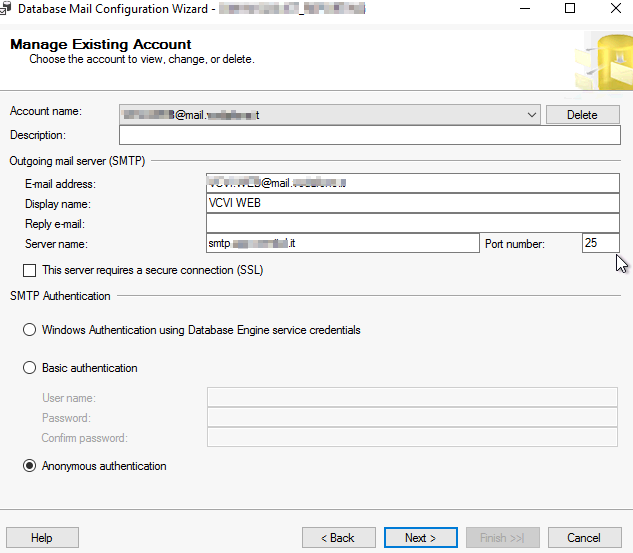Click the E-mail address input field
The width and height of the screenshot is (633, 553).
point(412,184)
